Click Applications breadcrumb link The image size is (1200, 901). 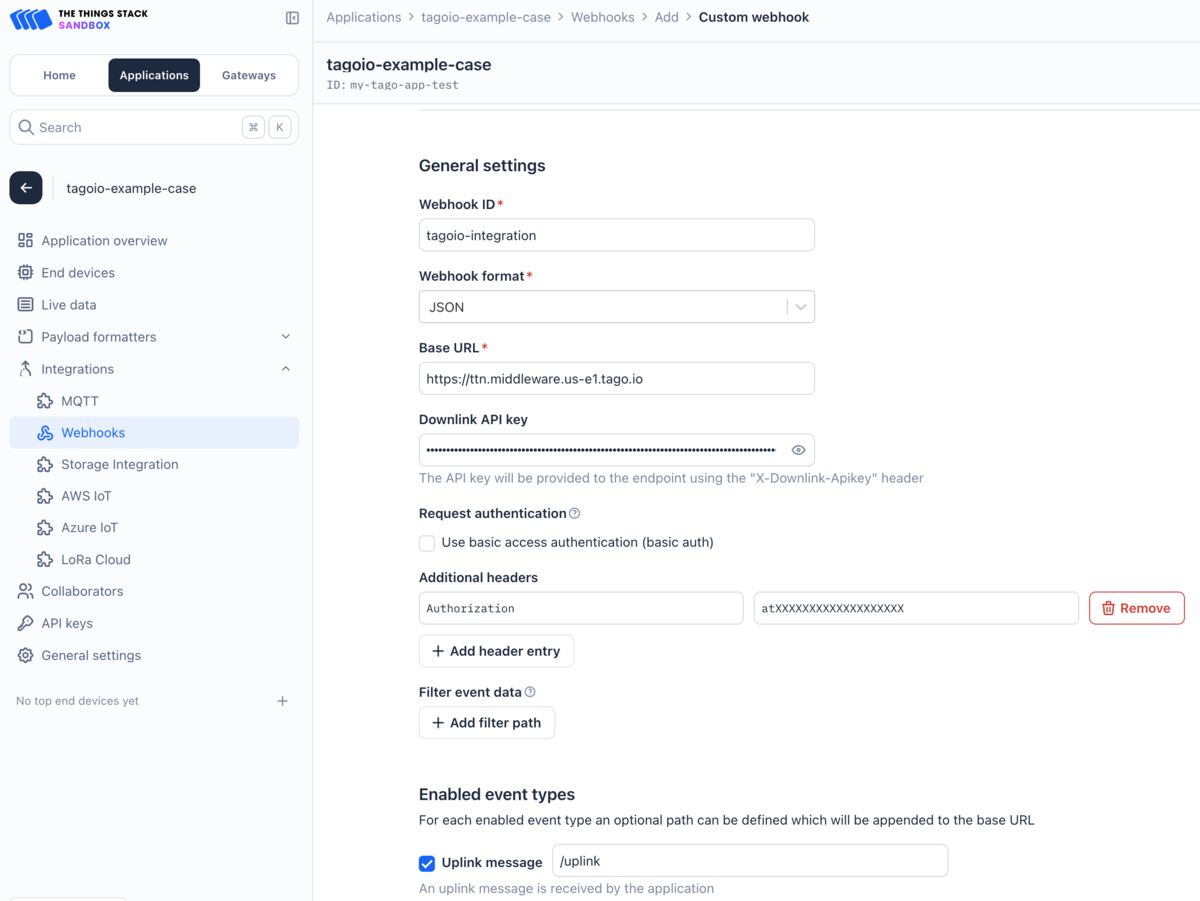(364, 17)
